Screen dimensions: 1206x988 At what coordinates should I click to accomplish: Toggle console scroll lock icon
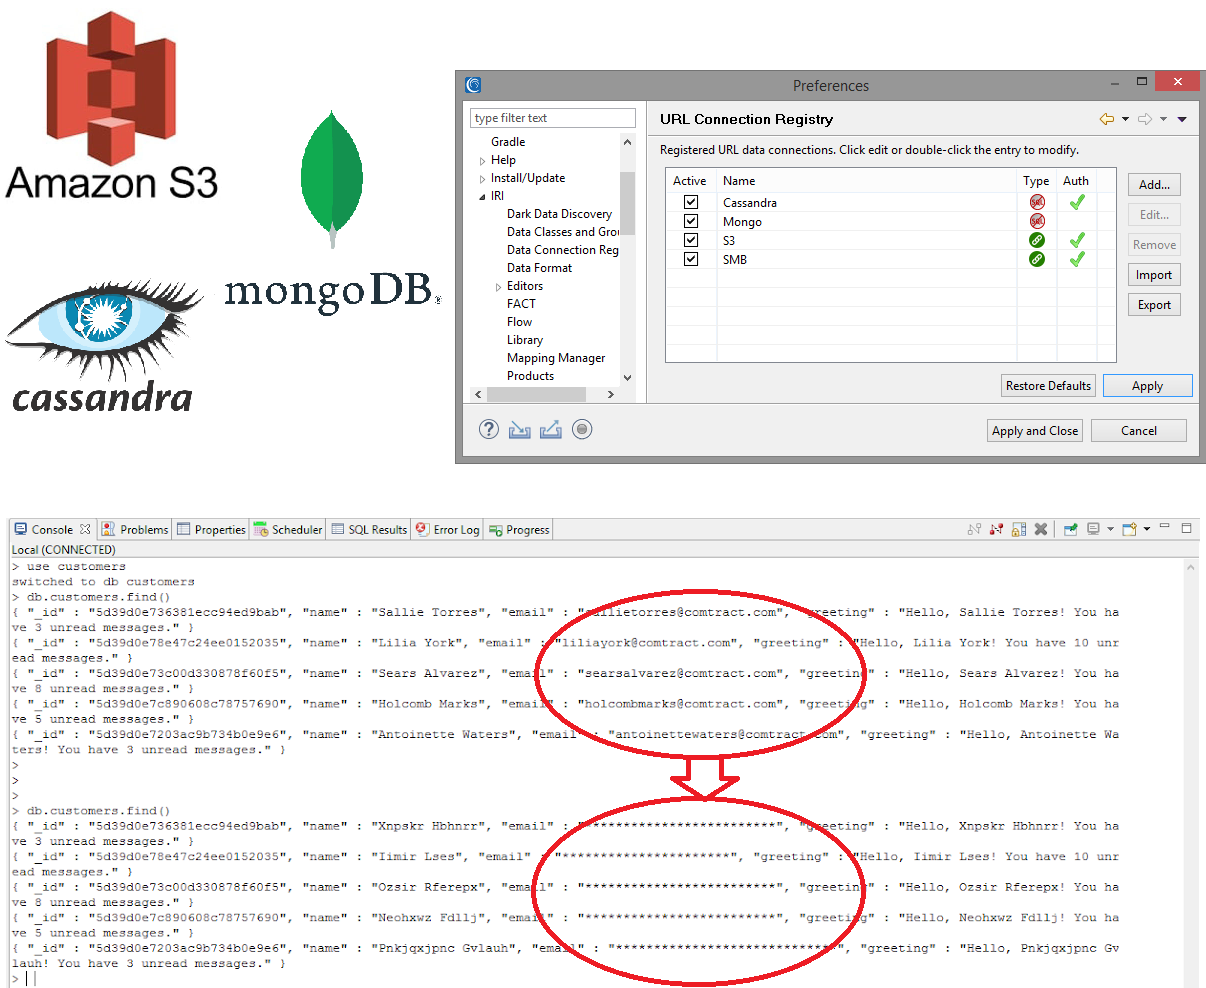[1018, 529]
